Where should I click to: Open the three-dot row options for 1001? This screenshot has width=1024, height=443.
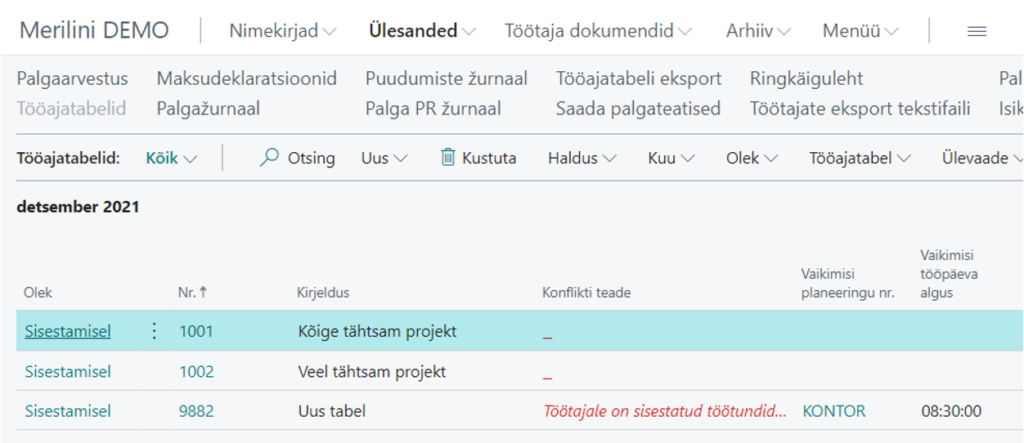[154, 331]
